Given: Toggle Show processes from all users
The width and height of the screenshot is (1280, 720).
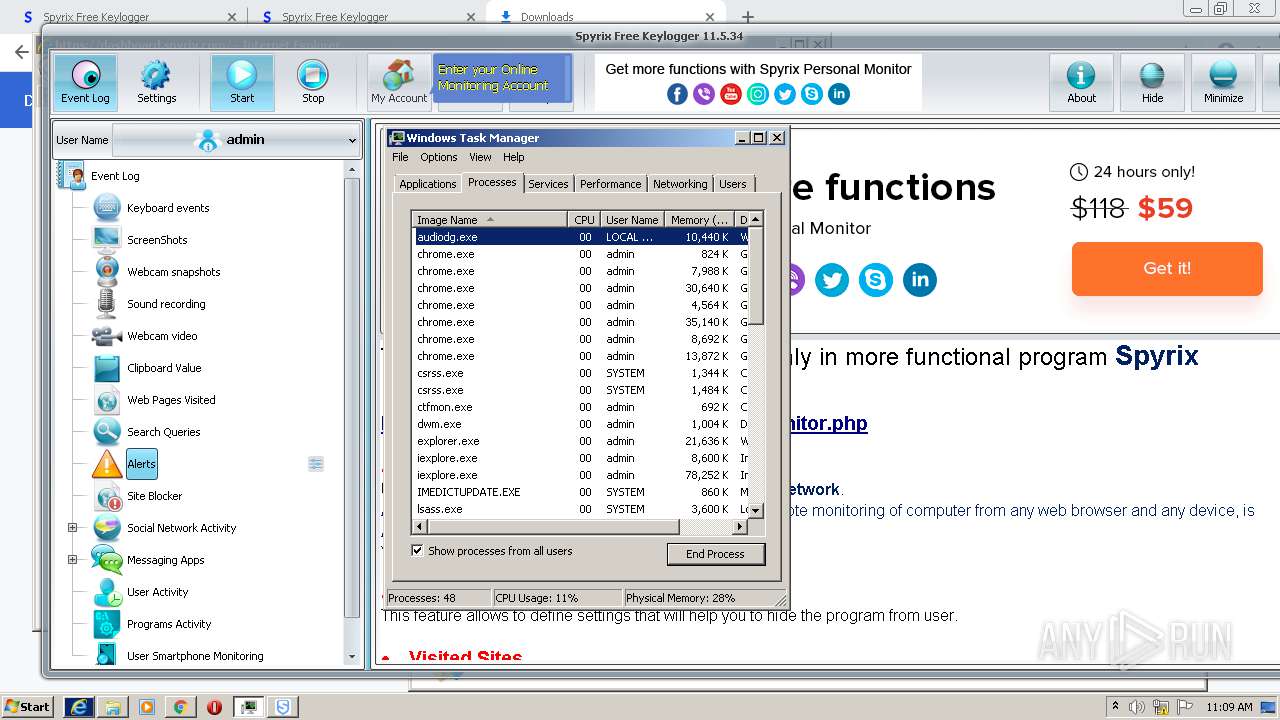Looking at the screenshot, I should [417, 550].
